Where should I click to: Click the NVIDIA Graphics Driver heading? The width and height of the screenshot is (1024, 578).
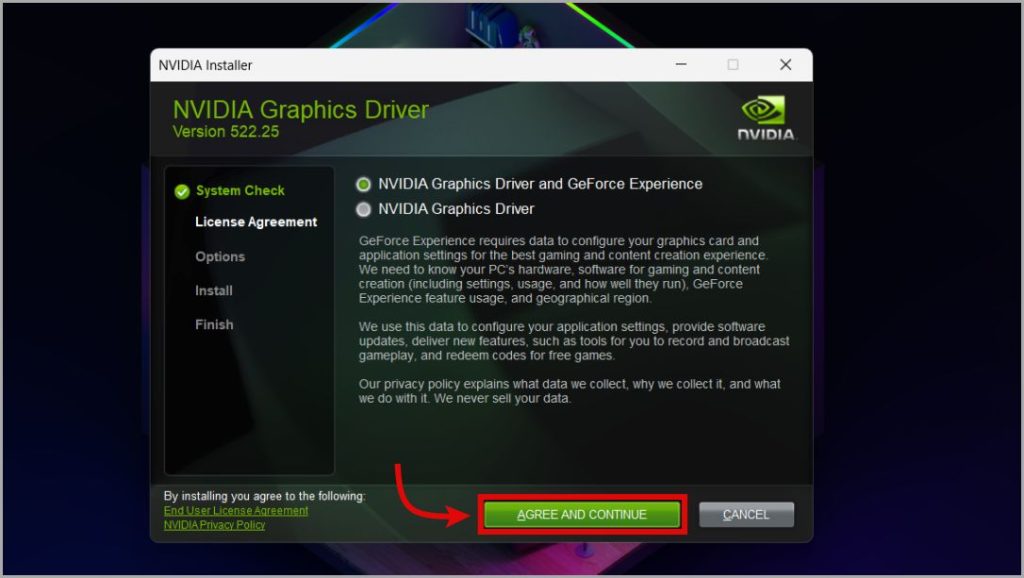point(301,110)
